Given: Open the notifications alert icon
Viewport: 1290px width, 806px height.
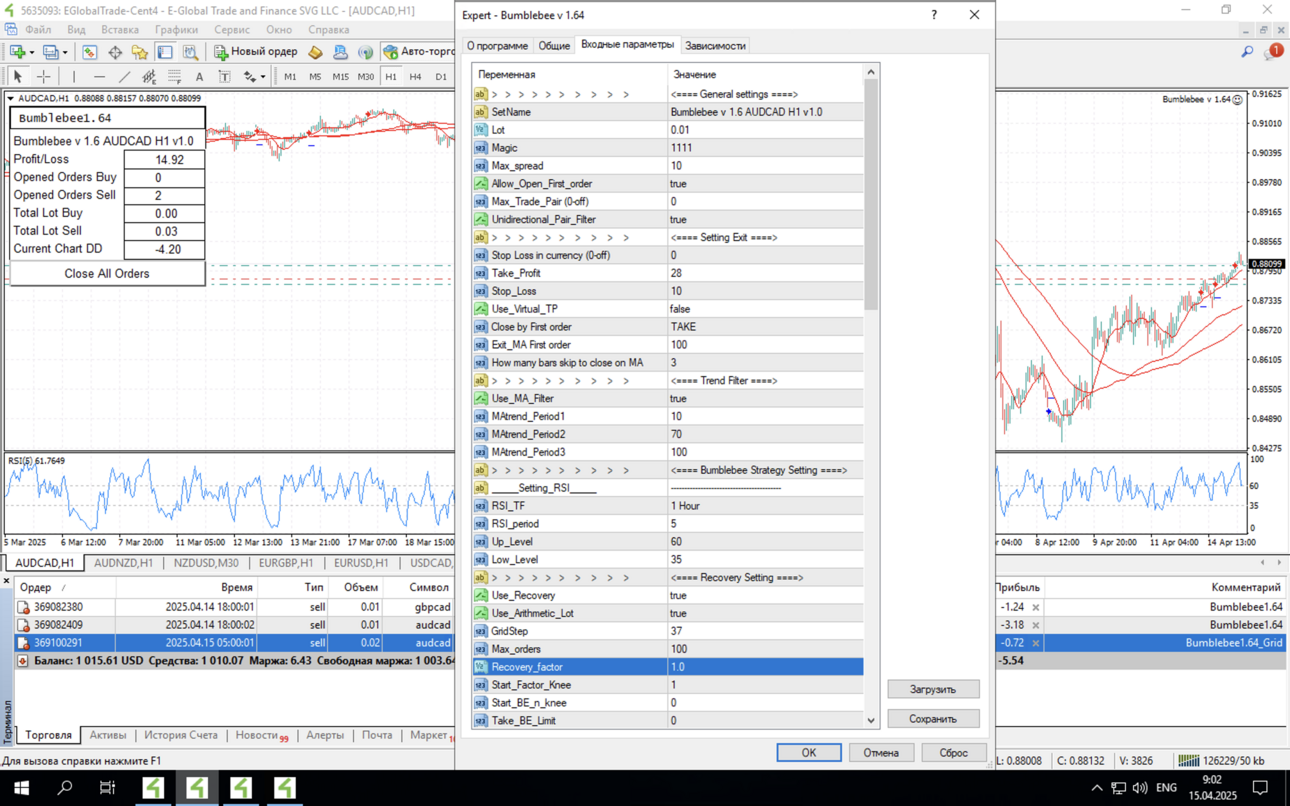Looking at the screenshot, I should 1274,52.
